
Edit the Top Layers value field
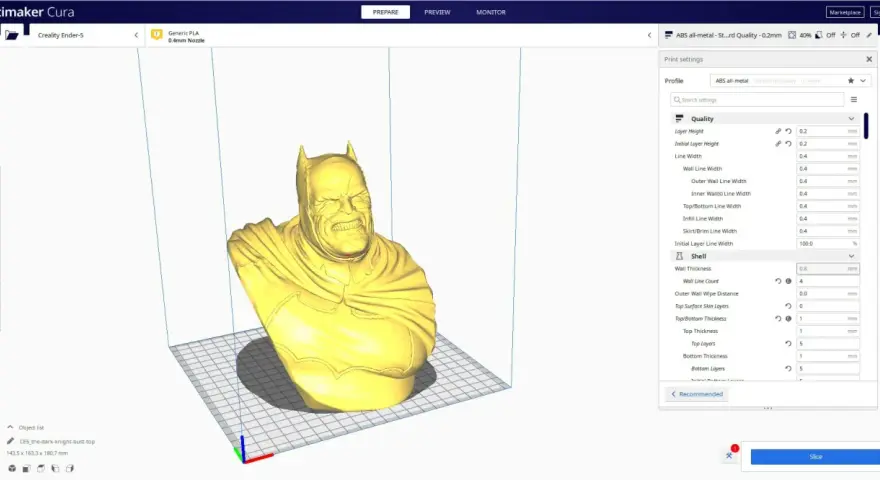(x=828, y=344)
